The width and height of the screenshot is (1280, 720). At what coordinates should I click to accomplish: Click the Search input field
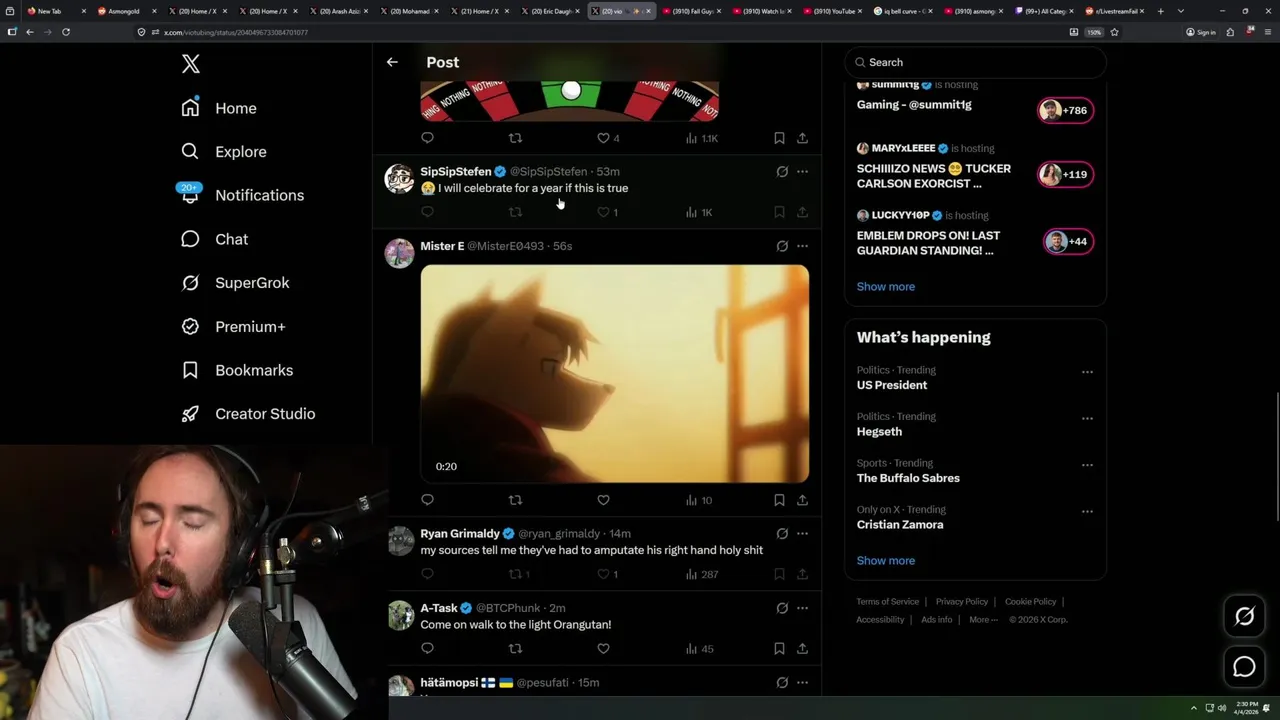tap(975, 62)
